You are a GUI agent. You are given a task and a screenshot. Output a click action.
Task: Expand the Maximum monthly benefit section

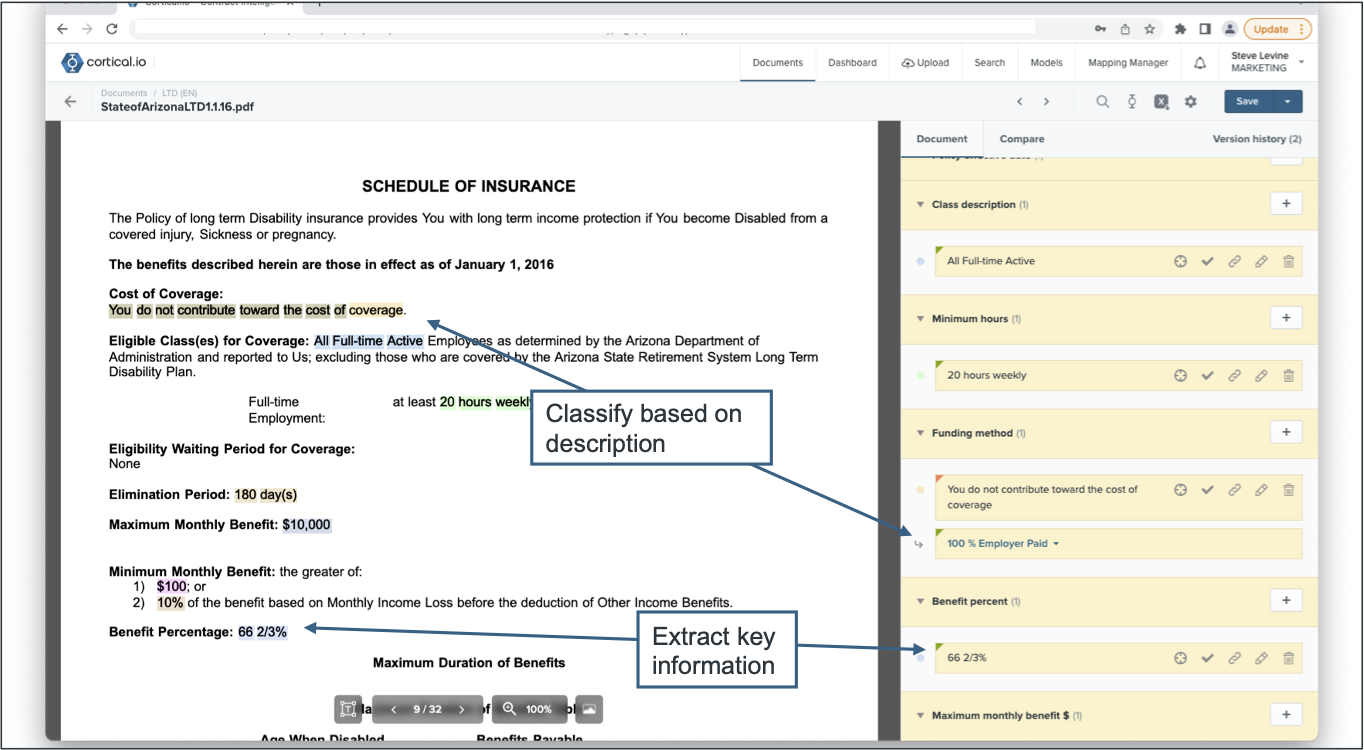point(920,715)
